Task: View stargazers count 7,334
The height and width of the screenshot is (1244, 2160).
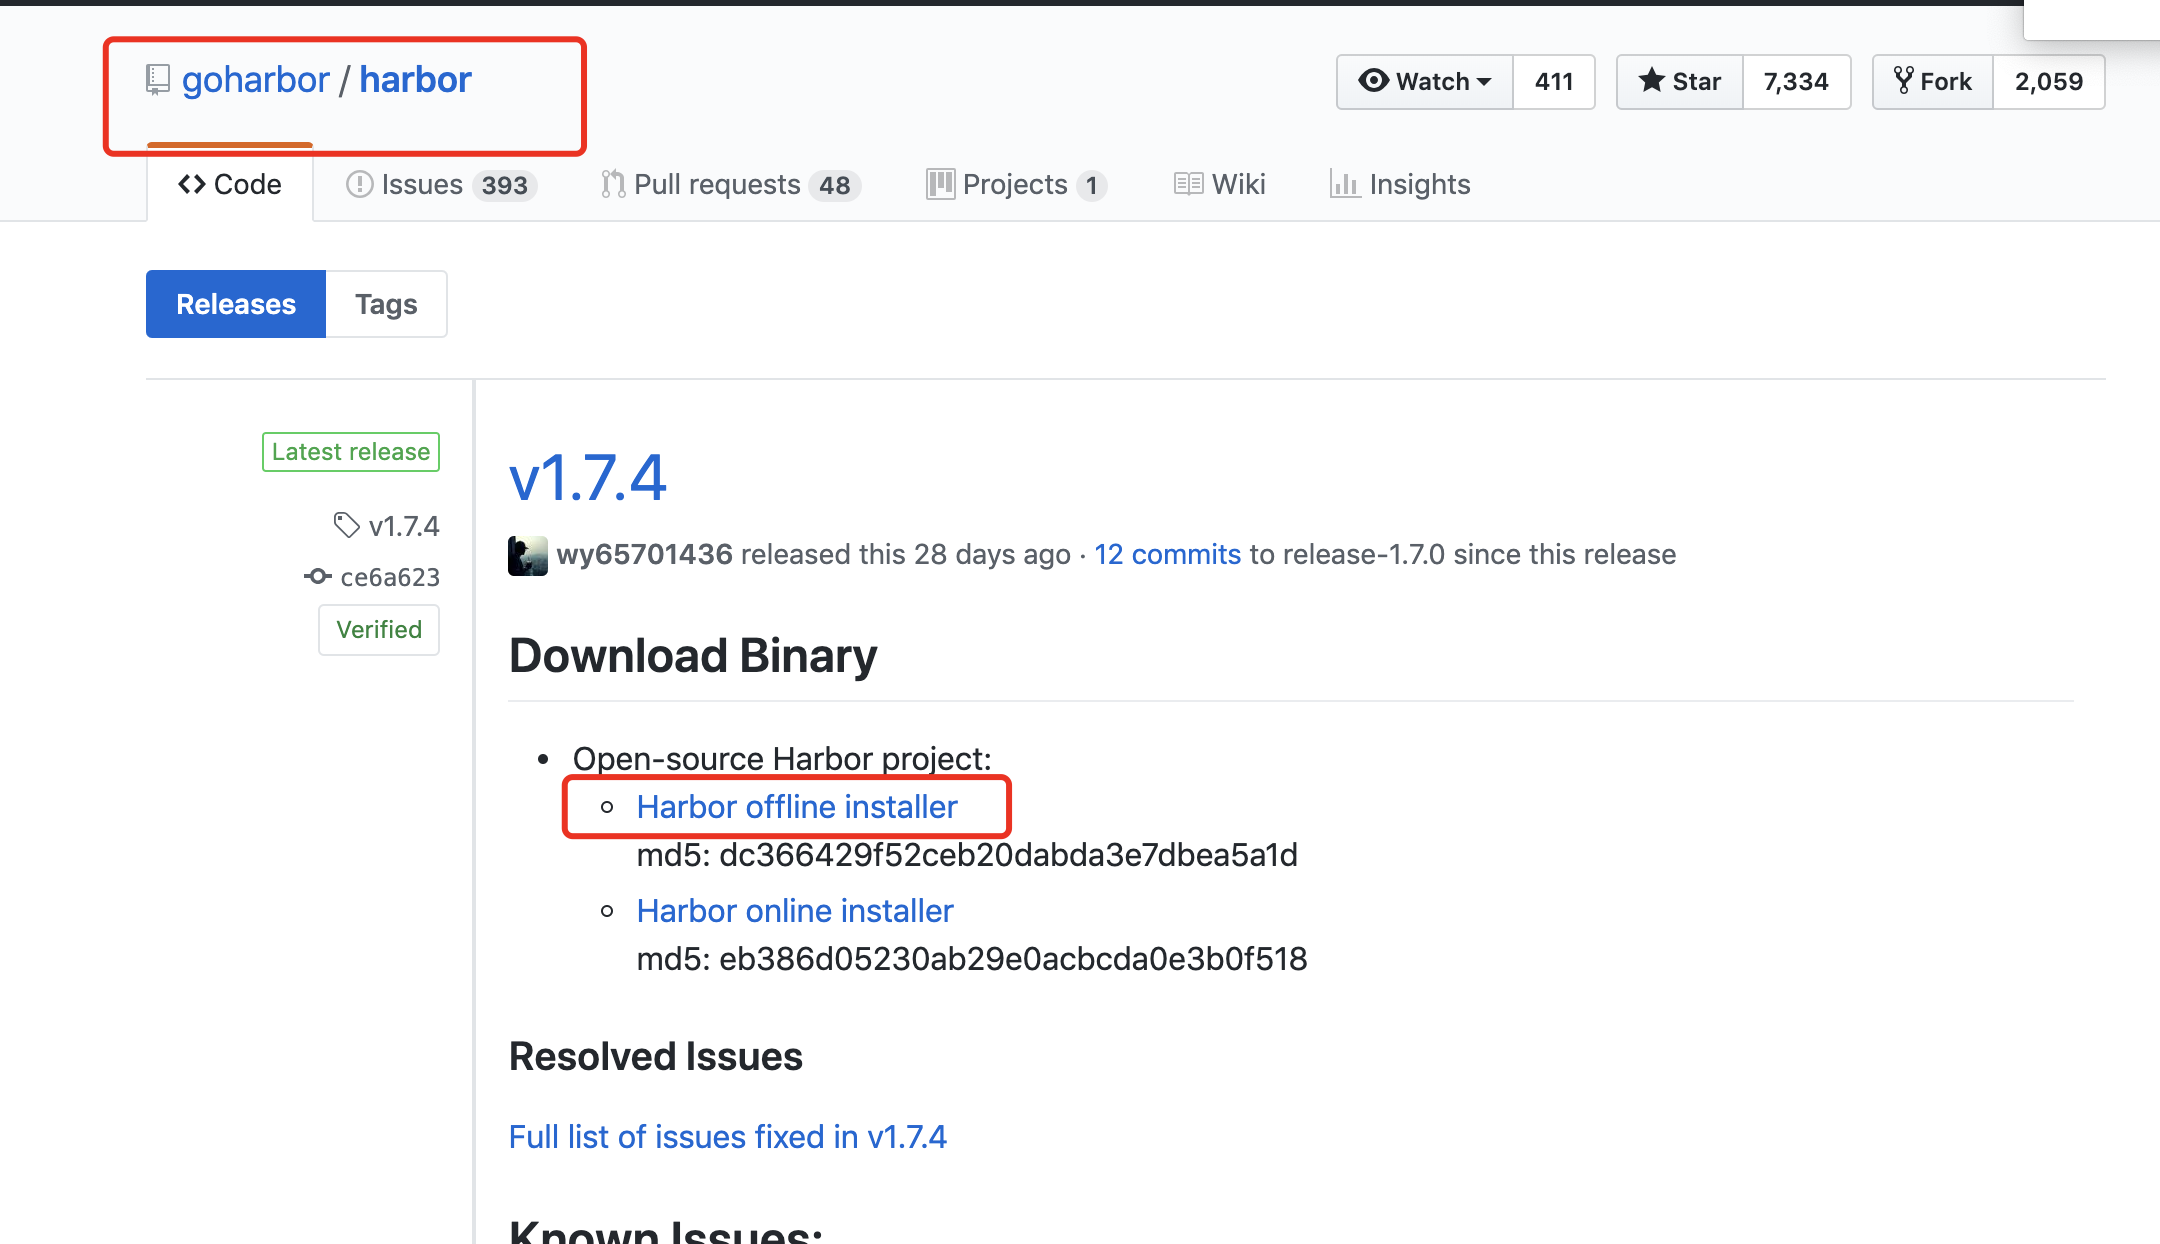Action: 1796,82
